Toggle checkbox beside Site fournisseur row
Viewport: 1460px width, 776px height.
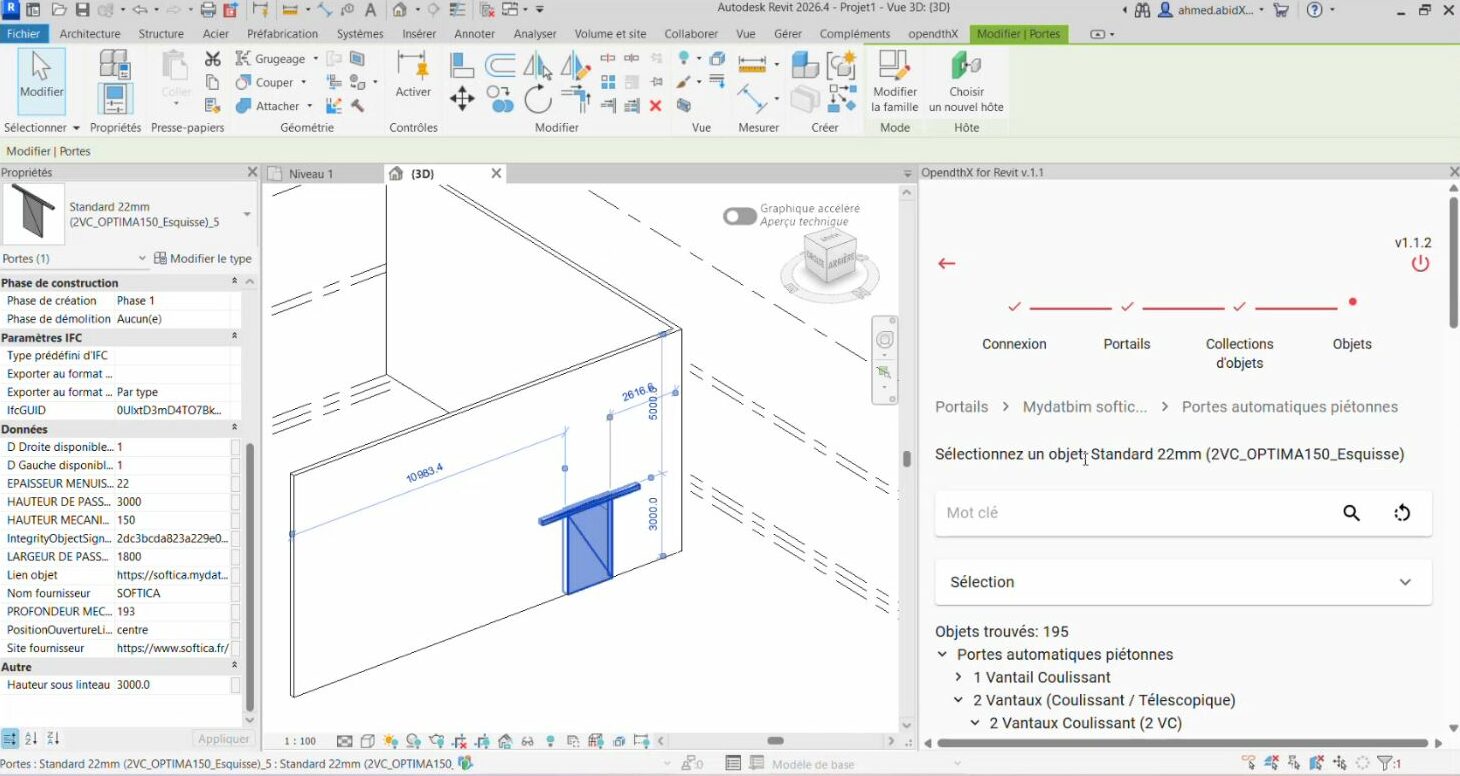(x=235, y=648)
